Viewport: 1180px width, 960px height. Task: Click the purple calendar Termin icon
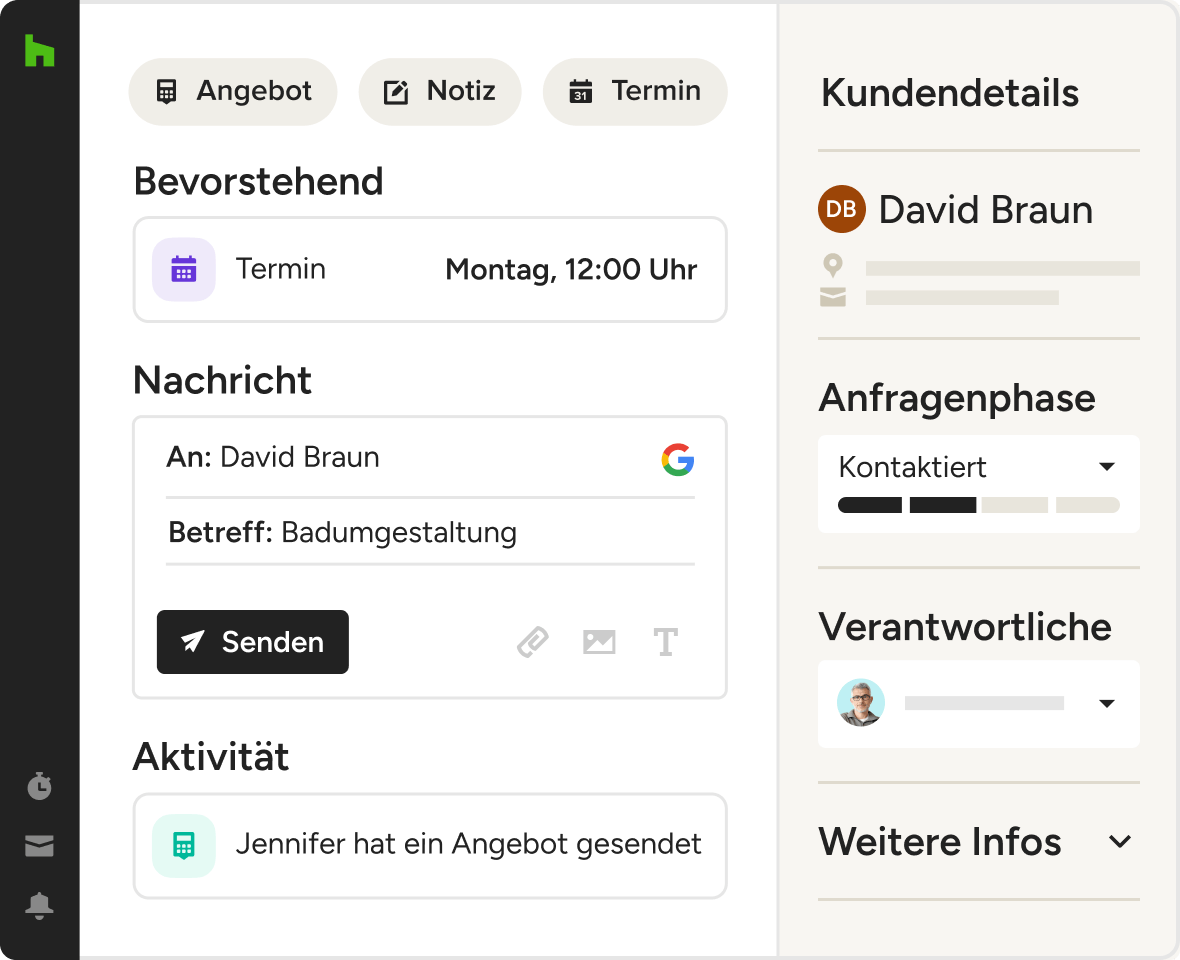point(183,270)
